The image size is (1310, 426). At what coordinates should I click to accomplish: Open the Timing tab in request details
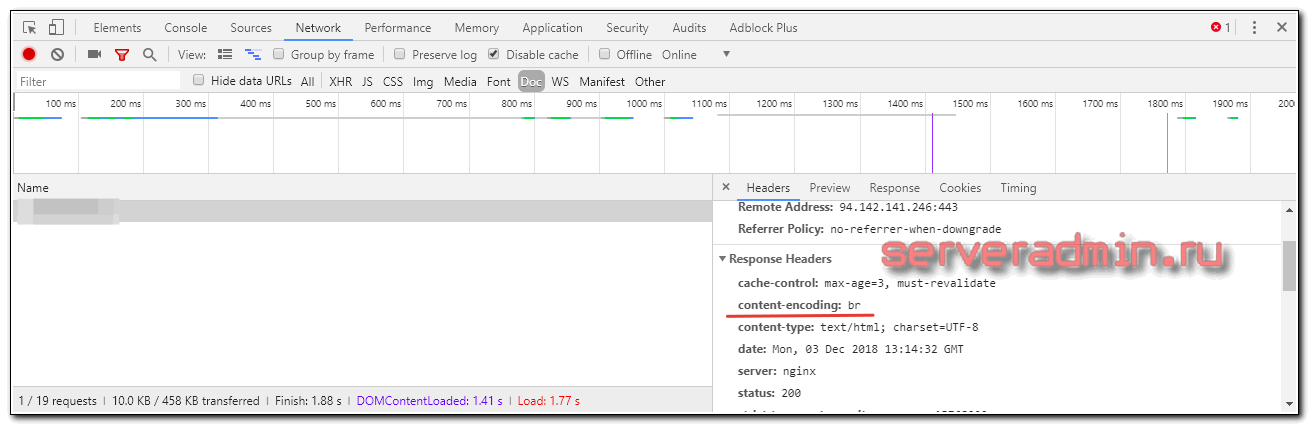point(1018,188)
